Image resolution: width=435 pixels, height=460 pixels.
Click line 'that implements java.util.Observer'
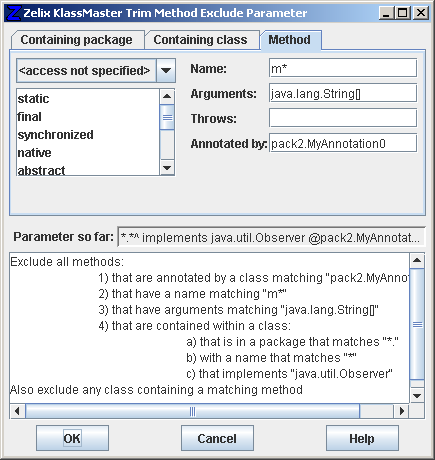289,374
